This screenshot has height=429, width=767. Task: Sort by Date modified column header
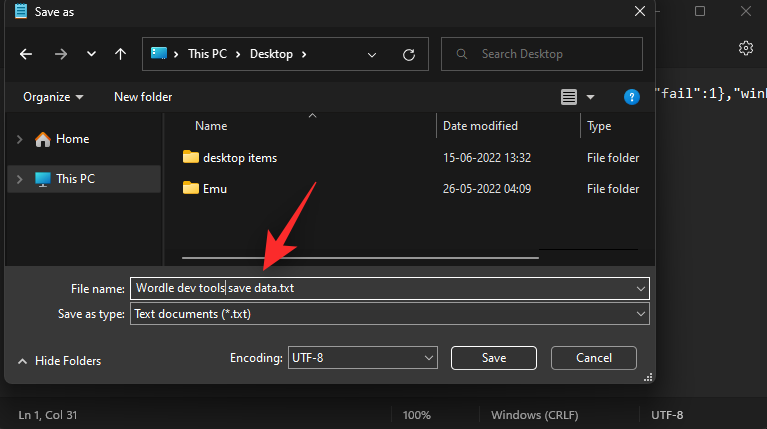[481, 126]
